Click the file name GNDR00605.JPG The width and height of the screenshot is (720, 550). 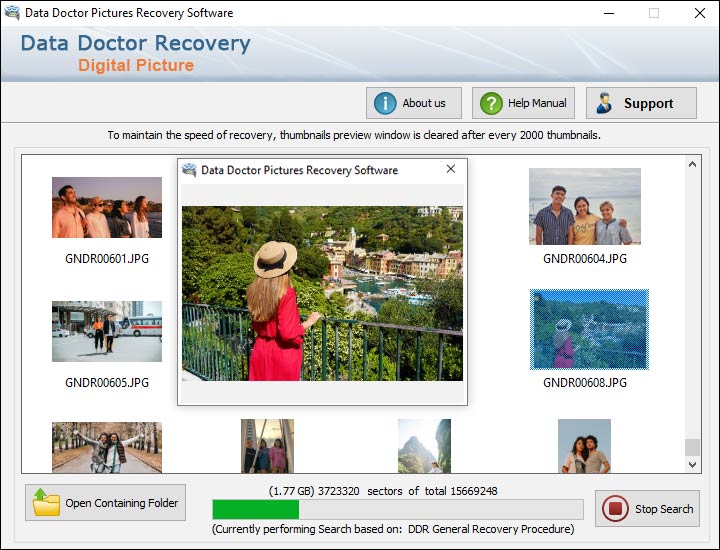point(107,382)
